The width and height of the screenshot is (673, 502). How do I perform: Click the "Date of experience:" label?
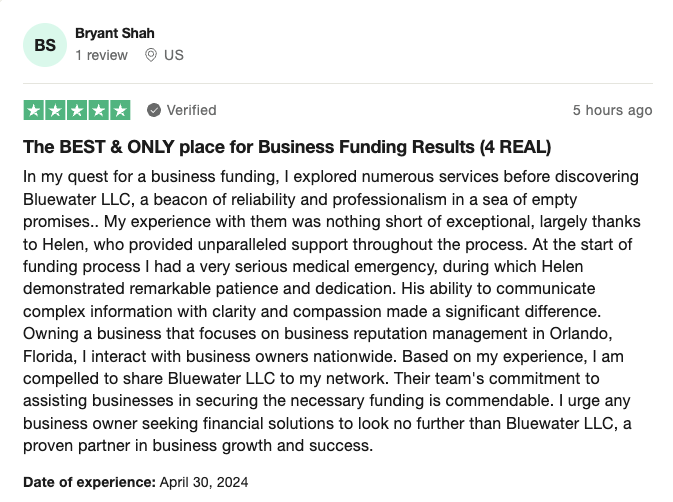point(89,482)
